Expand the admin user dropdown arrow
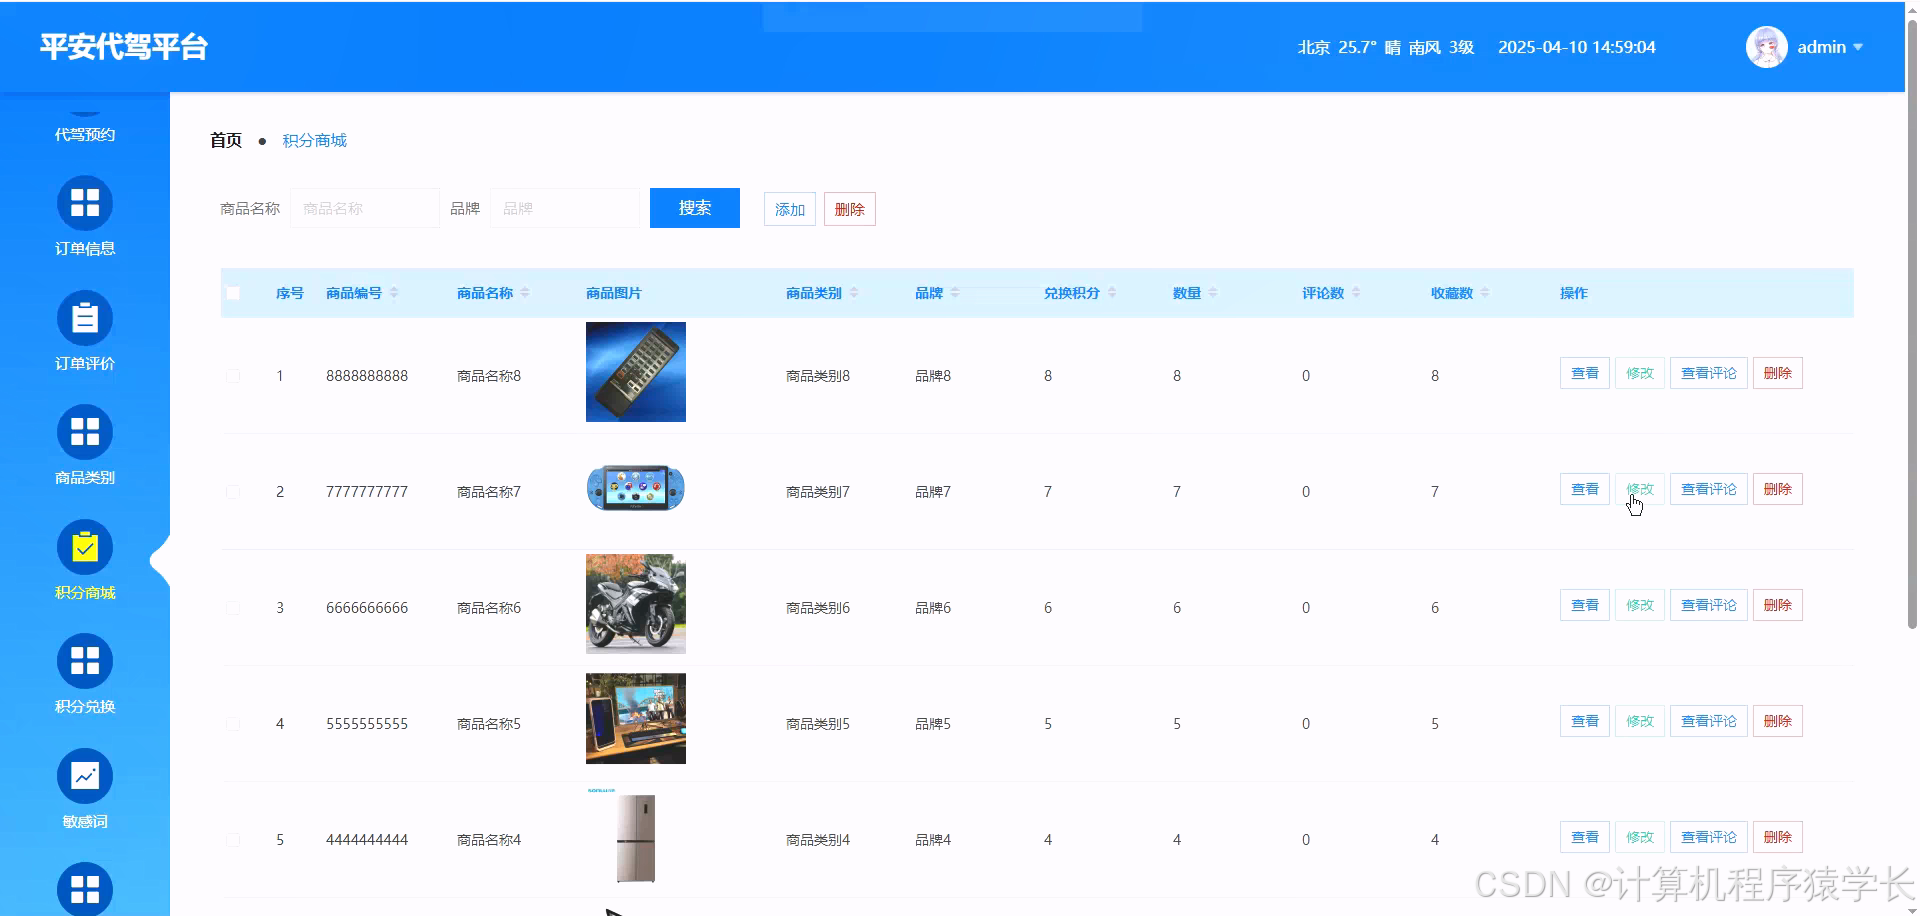 pyautogui.click(x=1858, y=47)
